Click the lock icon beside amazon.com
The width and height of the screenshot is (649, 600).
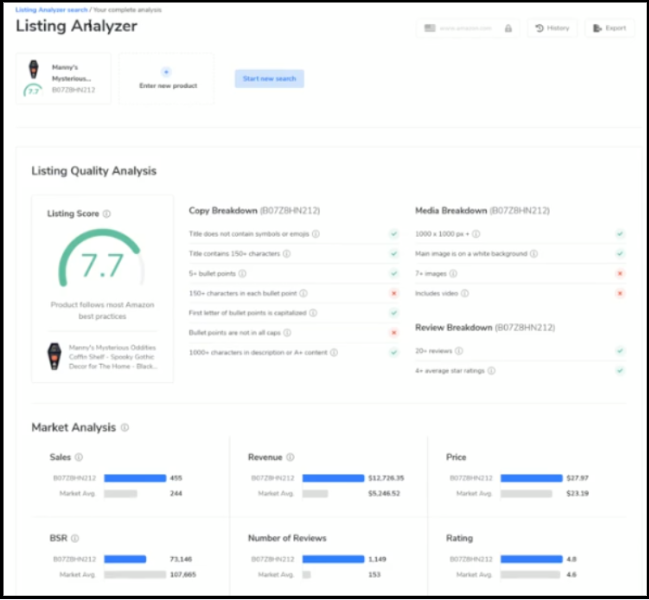tap(508, 28)
